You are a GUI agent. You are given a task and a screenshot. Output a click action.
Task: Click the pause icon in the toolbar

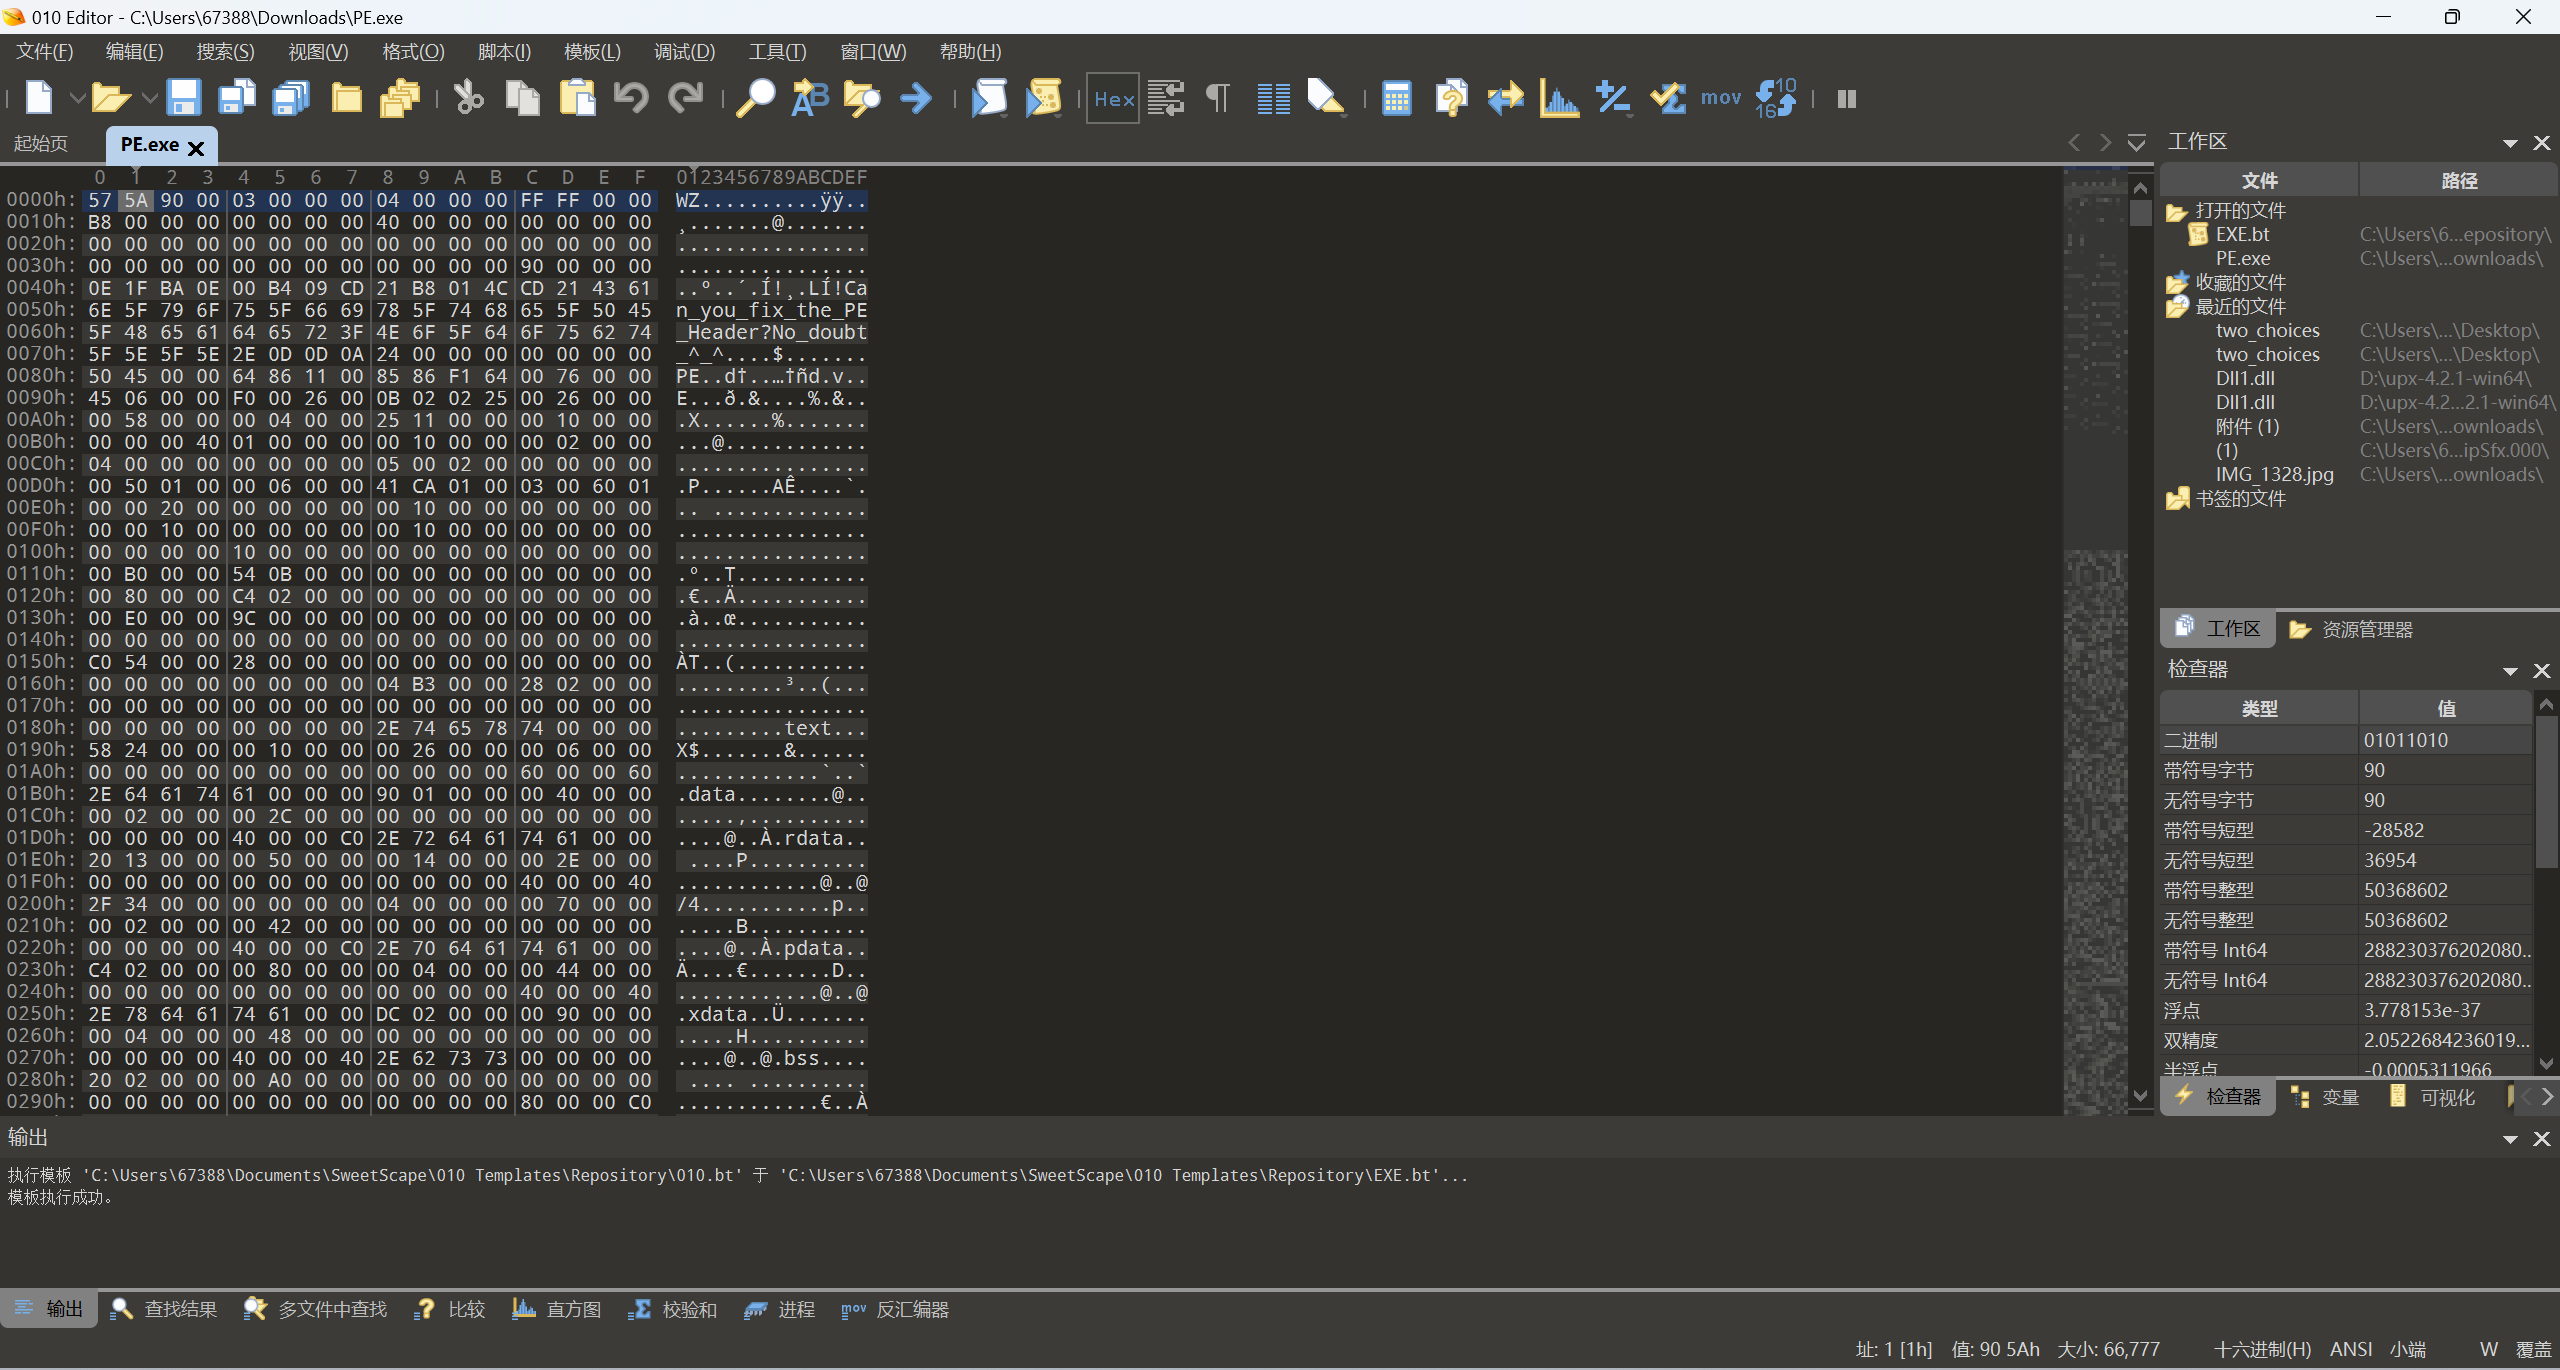point(1847,98)
